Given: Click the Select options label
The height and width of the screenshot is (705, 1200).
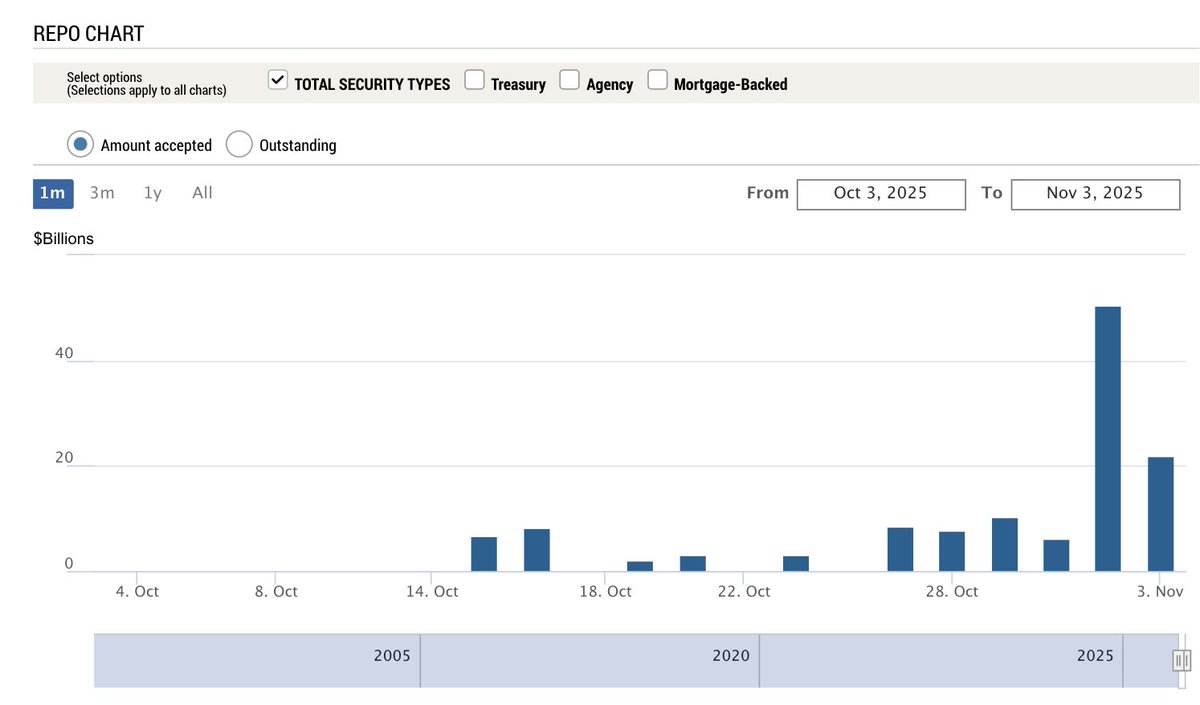Looking at the screenshot, I should [x=104, y=77].
